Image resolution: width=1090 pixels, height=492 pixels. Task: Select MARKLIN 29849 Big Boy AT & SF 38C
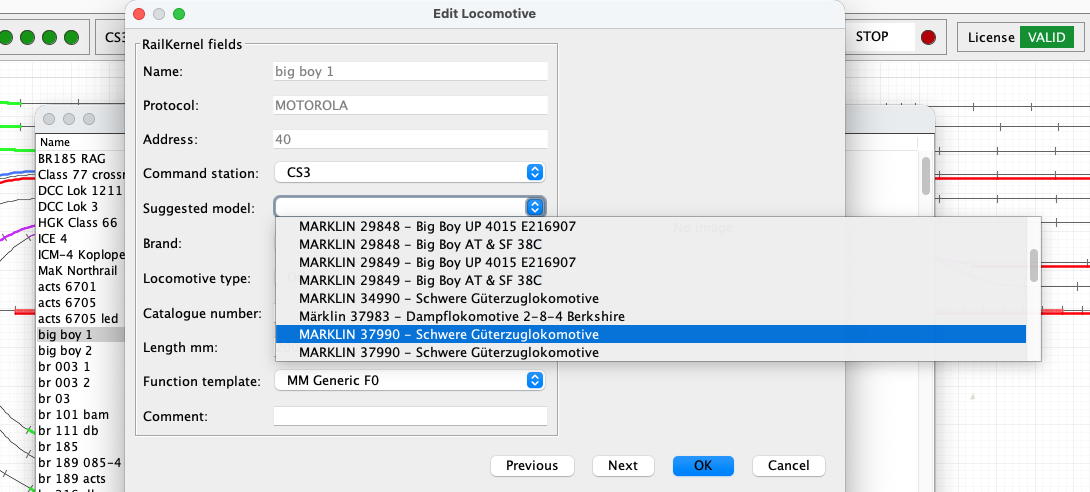(x=651, y=281)
